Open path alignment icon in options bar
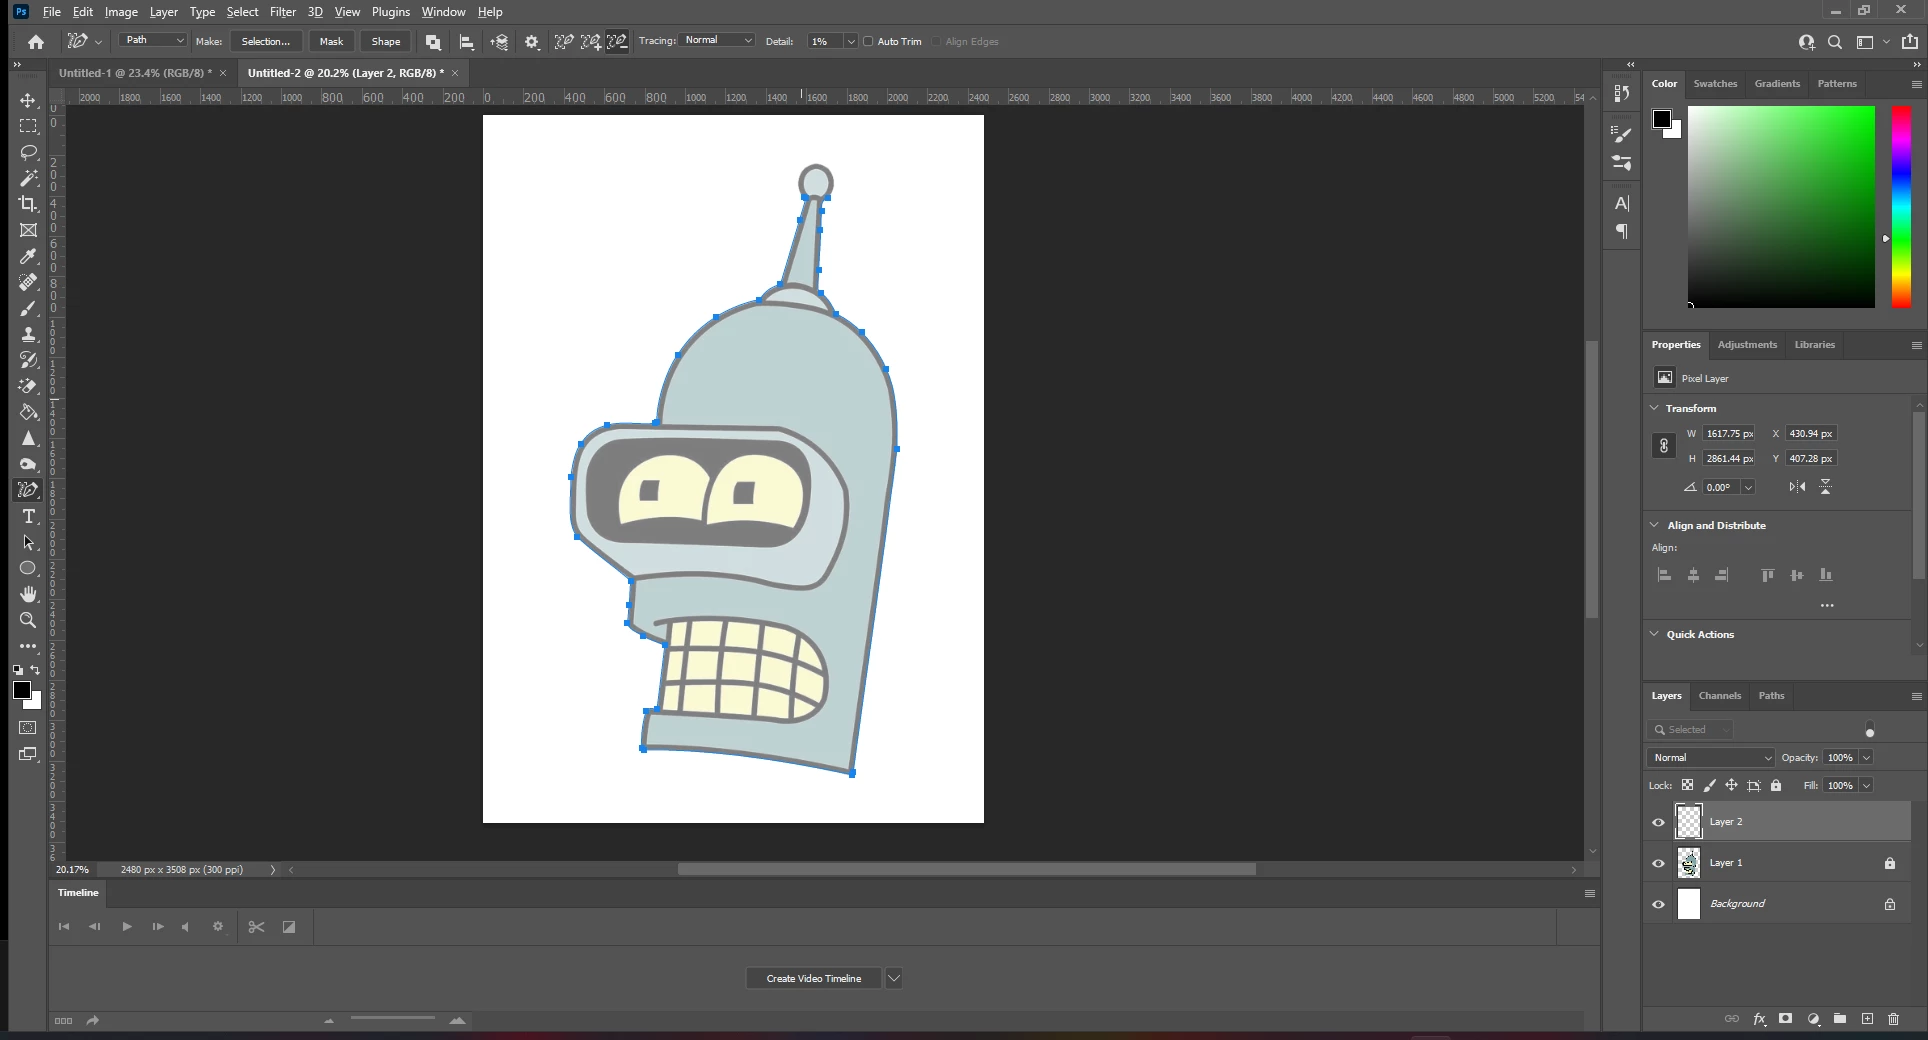The image size is (1928, 1040). click(x=466, y=42)
